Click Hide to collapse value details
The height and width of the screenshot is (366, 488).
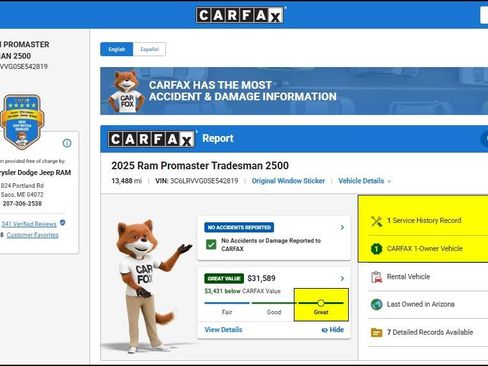click(x=333, y=330)
